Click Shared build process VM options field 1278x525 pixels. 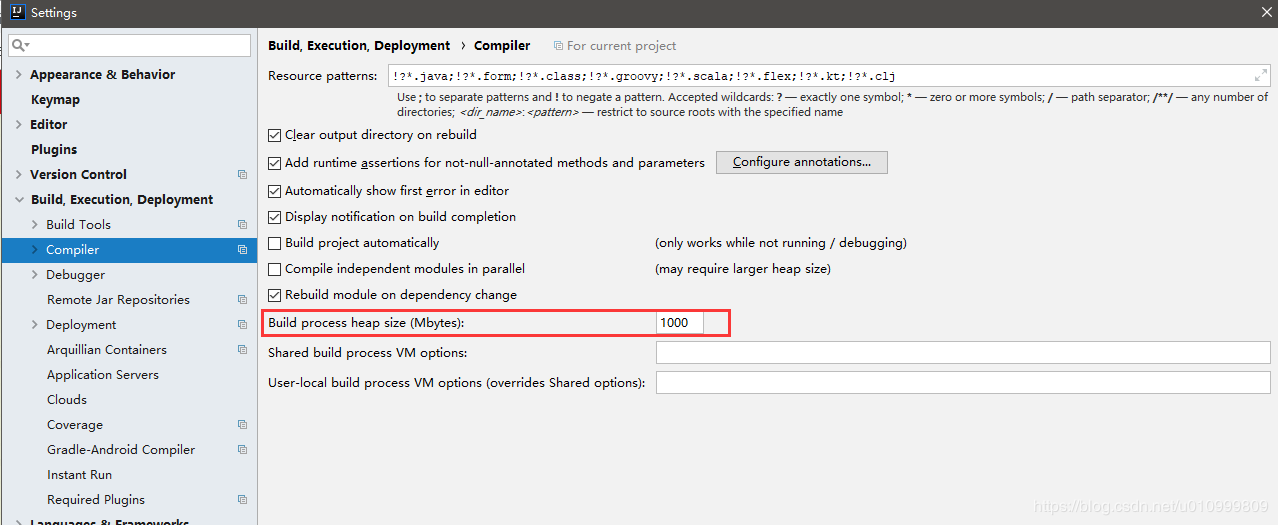tap(963, 352)
